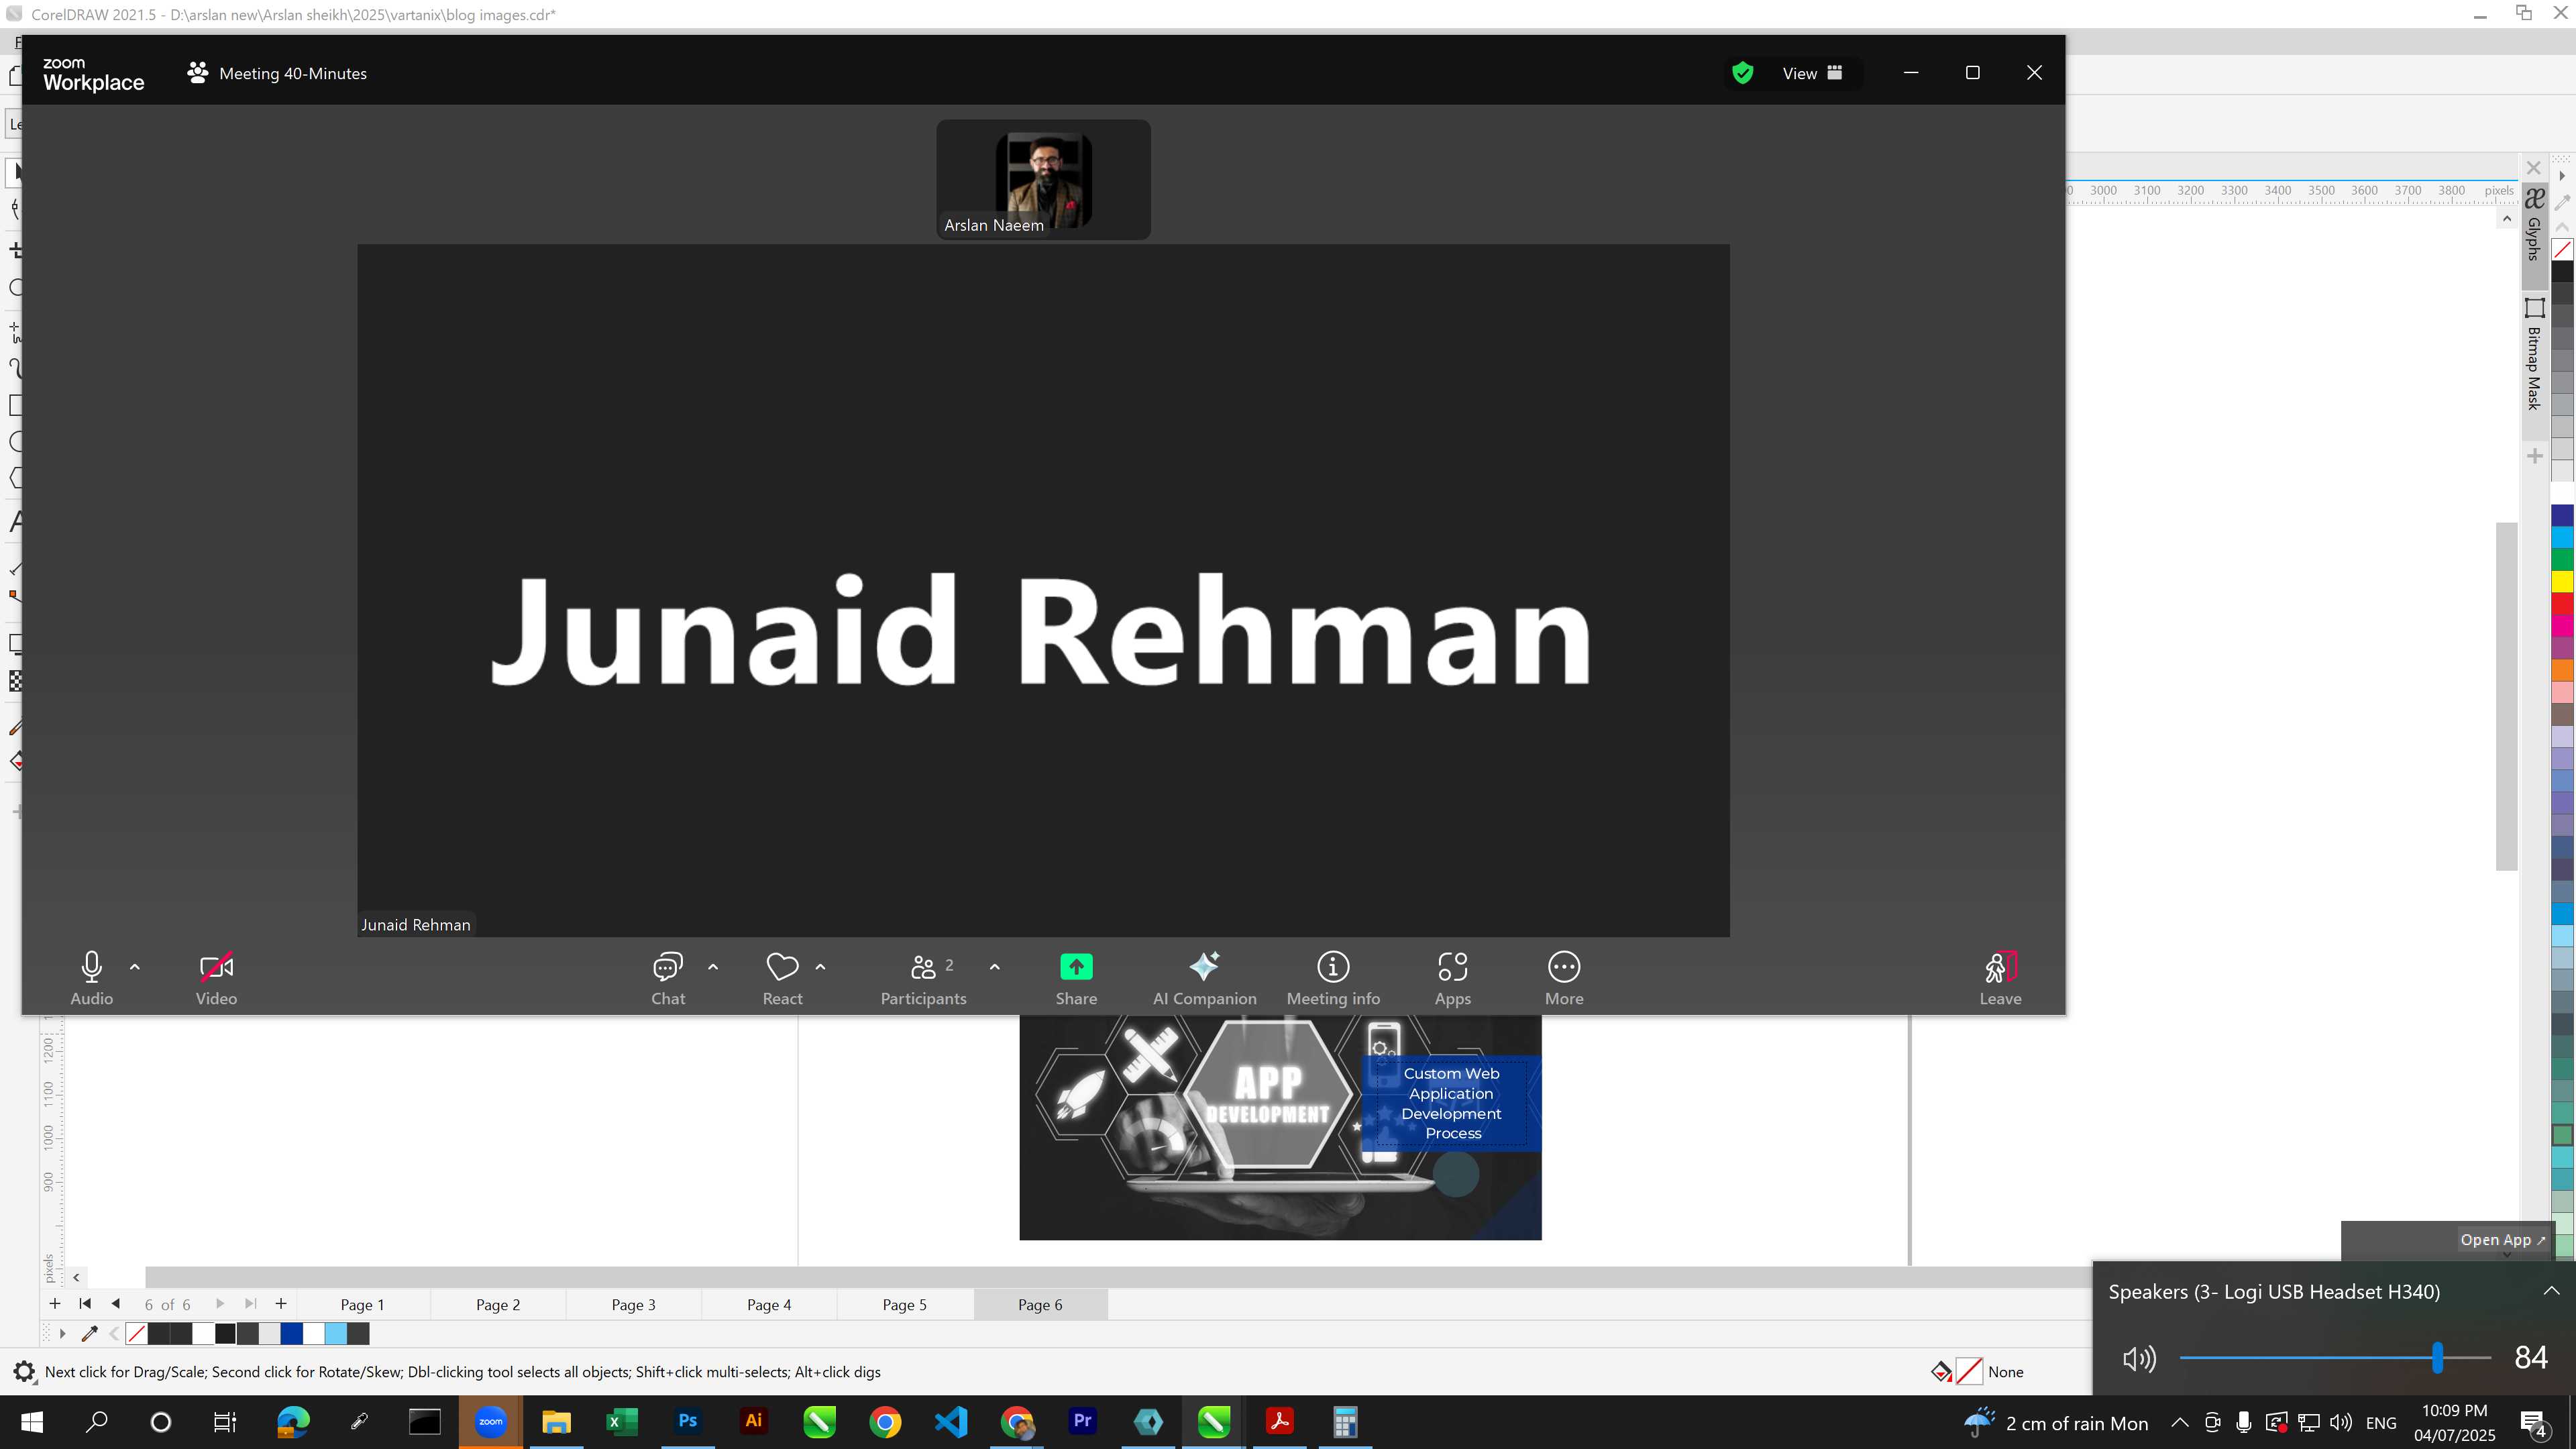Switch to Page 3 tab in CorelDRAW
The image size is (2576, 1449).
[x=633, y=1304]
